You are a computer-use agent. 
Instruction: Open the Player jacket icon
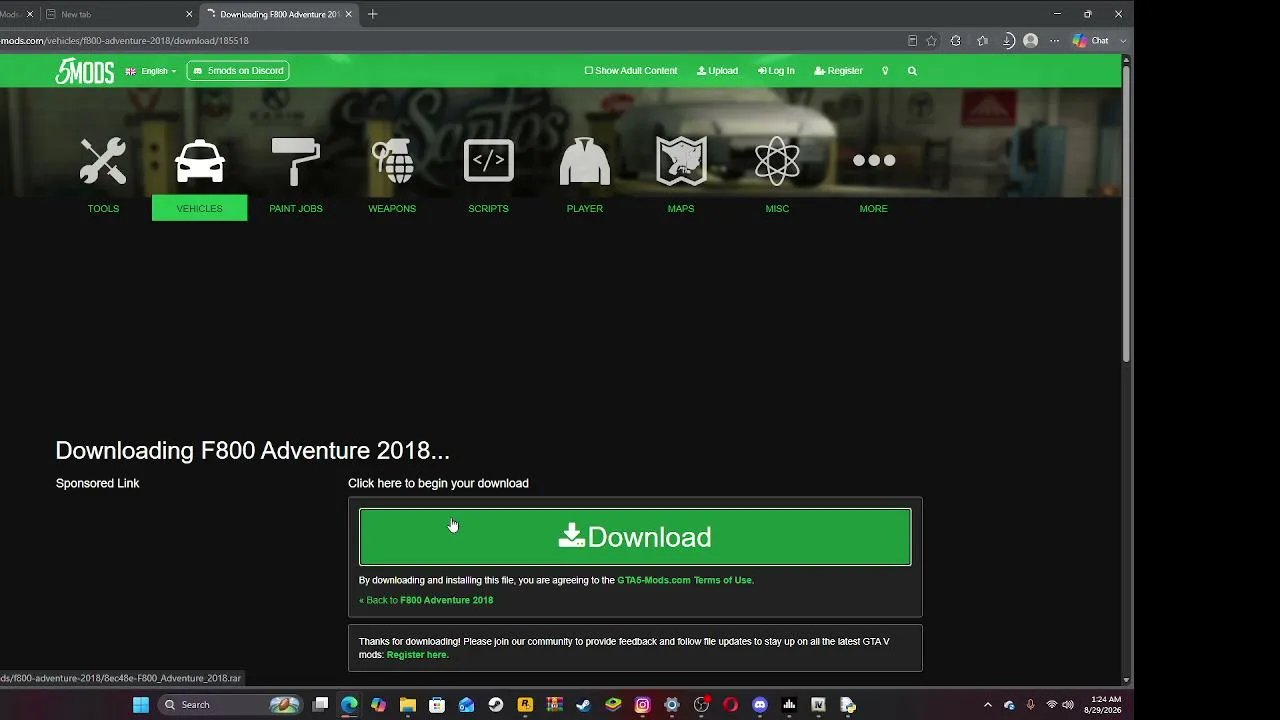point(585,161)
